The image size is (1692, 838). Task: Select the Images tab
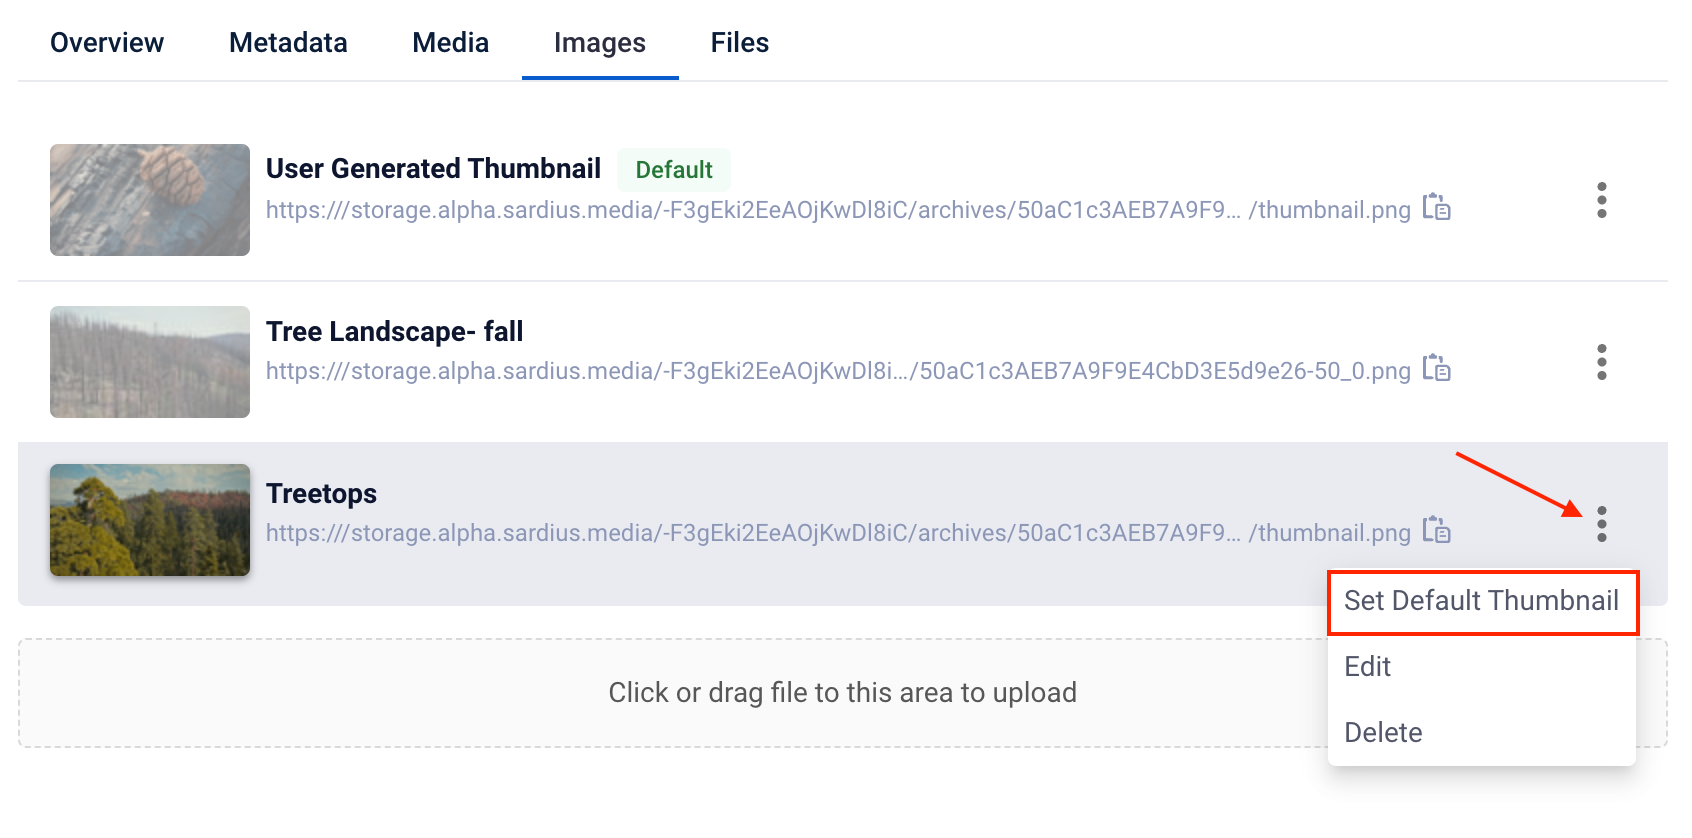600,43
